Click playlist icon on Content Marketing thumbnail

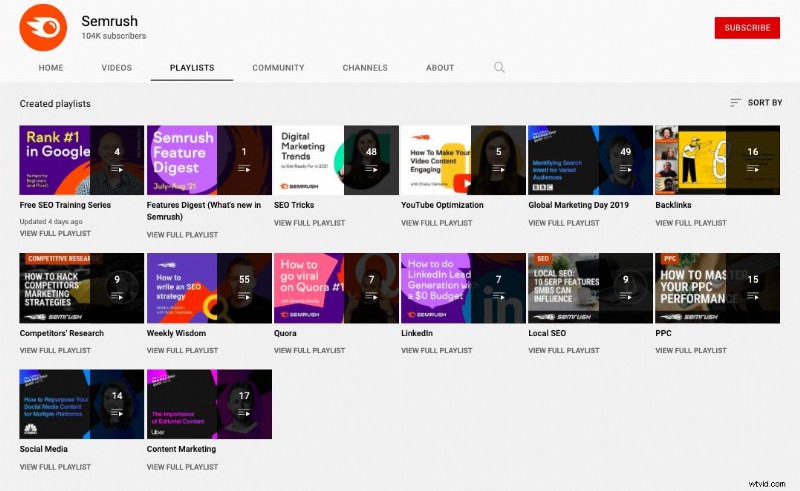(244, 412)
